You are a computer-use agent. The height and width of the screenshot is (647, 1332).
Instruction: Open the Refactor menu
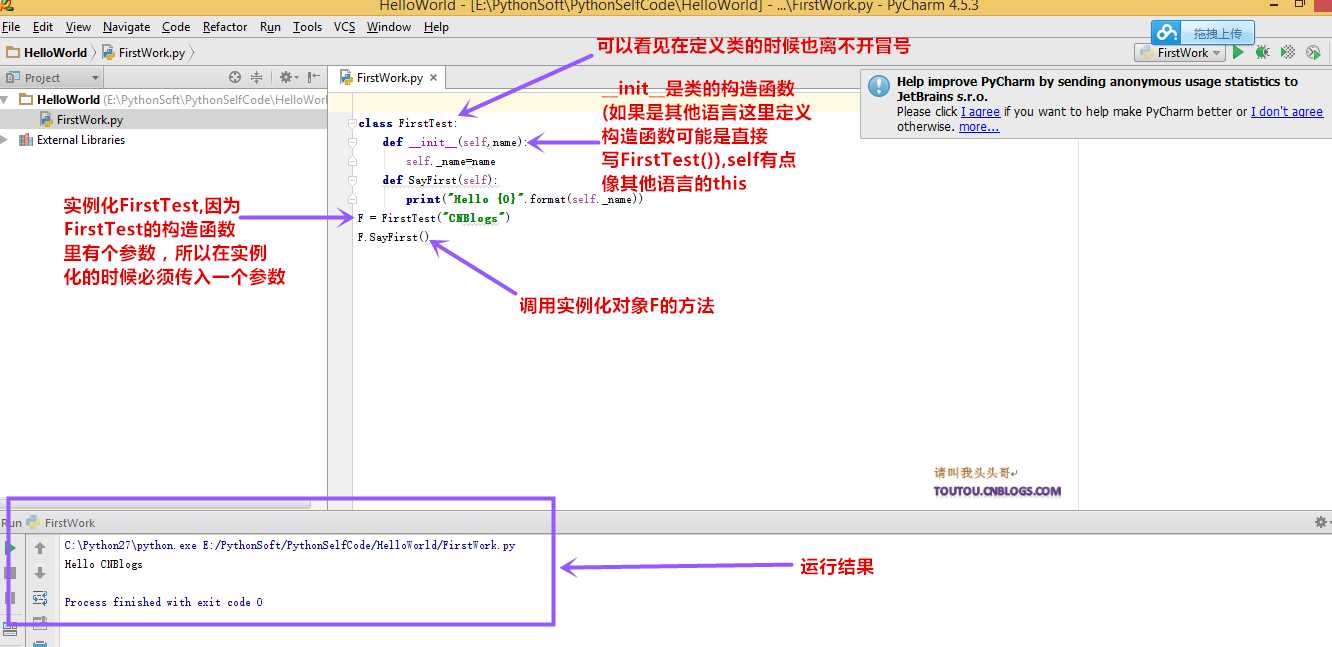point(225,27)
